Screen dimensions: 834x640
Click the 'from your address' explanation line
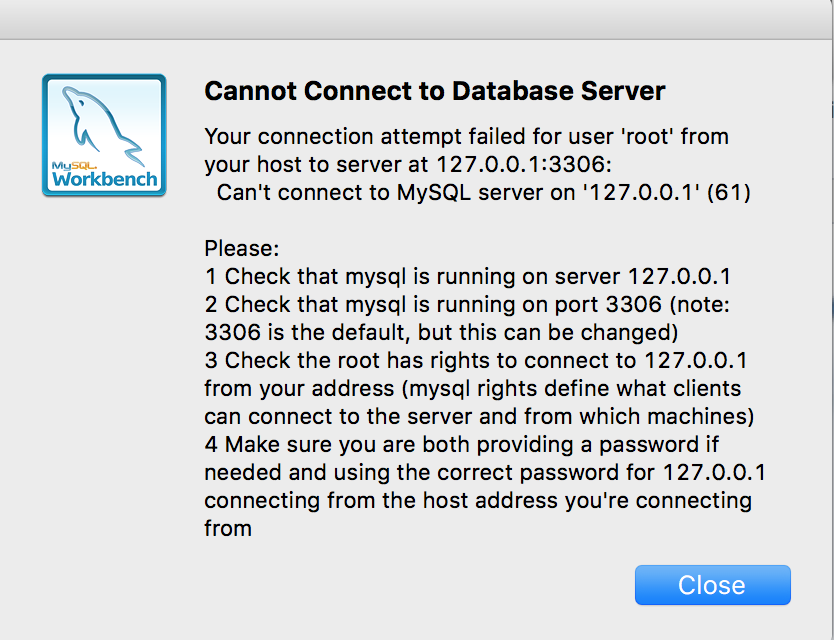tap(472, 389)
